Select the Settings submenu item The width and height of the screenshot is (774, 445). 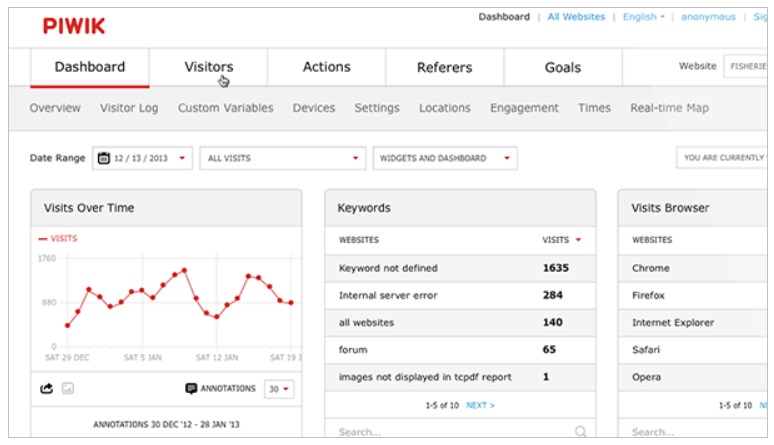pos(377,108)
